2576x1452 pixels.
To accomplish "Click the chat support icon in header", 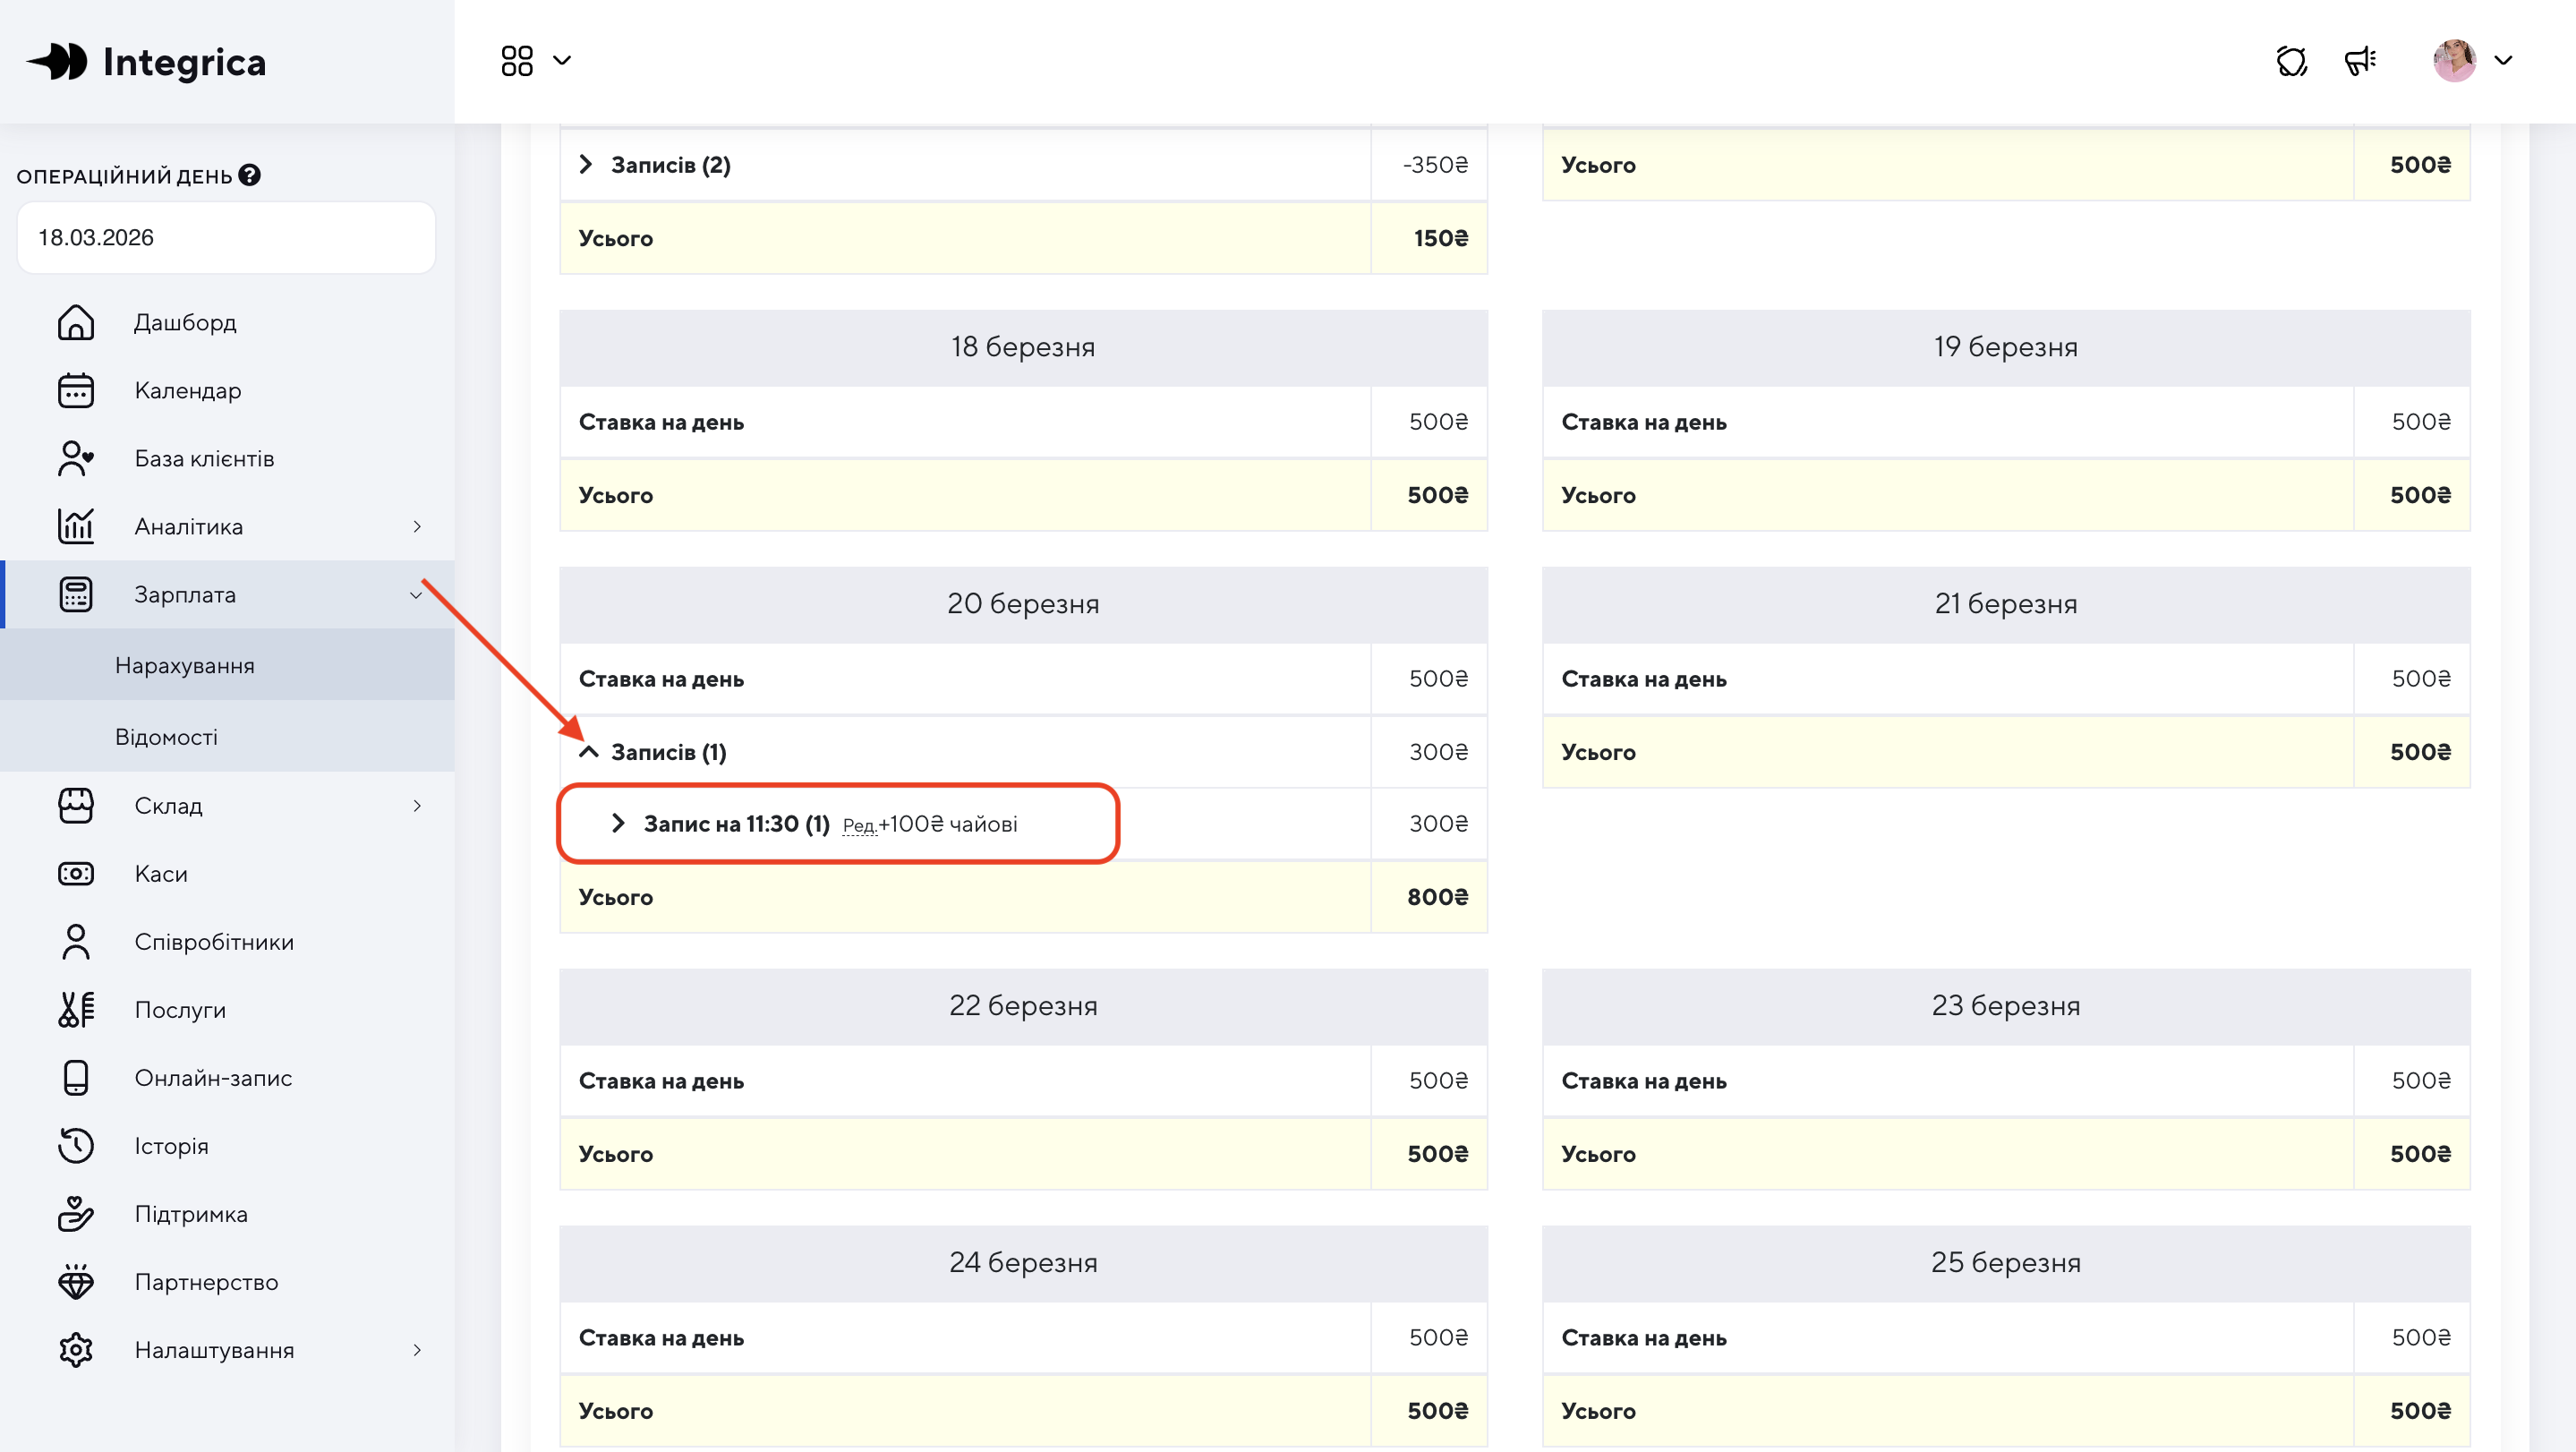I will pyautogui.click(x=2291, y=61).
